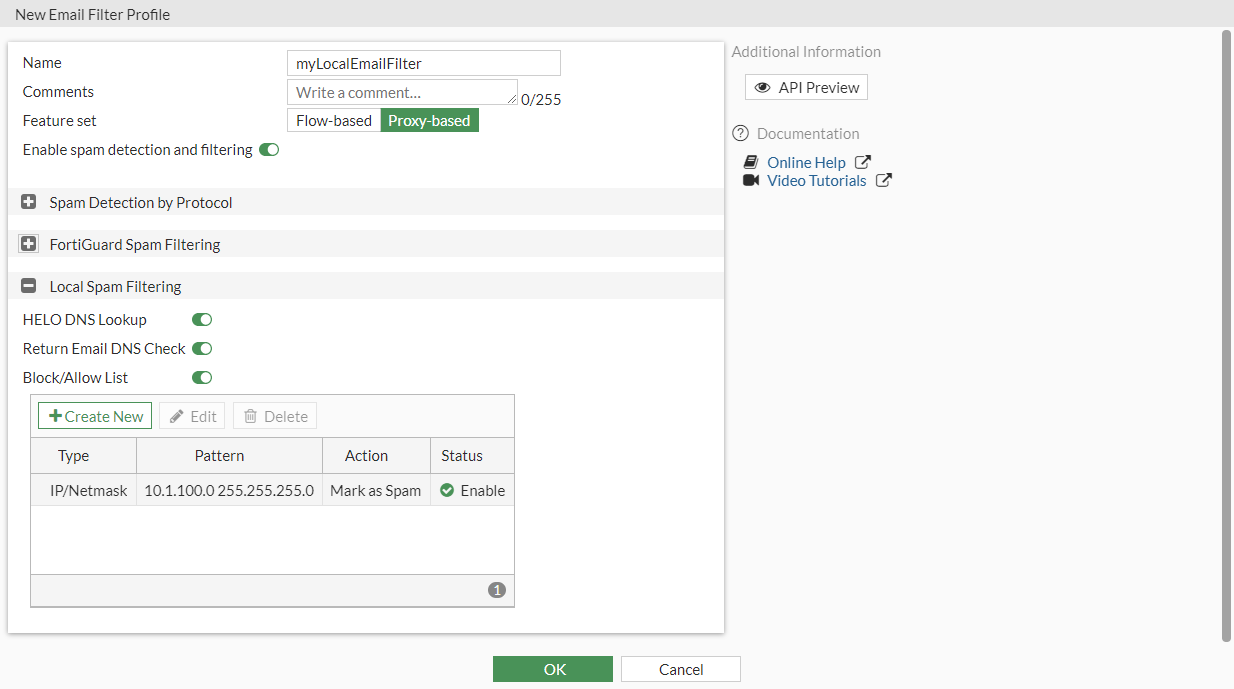Click the green Enable checkmark in Status column
This screenshot has height=689, width=1234.
(447, 490)
